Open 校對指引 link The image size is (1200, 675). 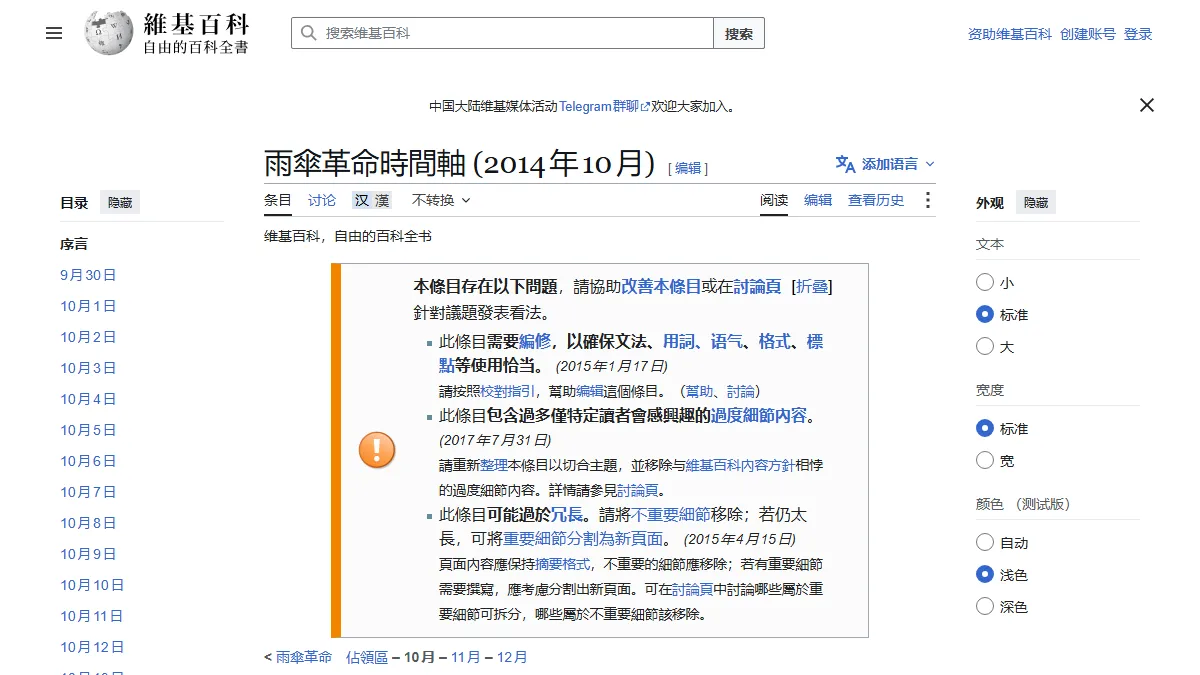pos(507,391)
